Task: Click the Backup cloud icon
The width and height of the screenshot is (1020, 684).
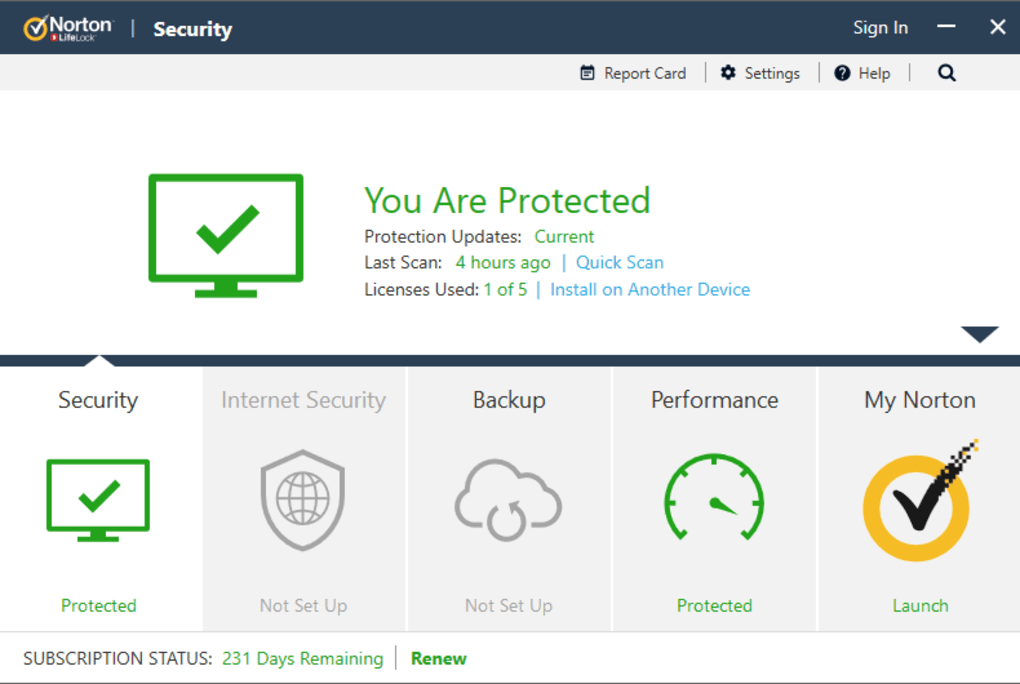Action: (508, 500)
